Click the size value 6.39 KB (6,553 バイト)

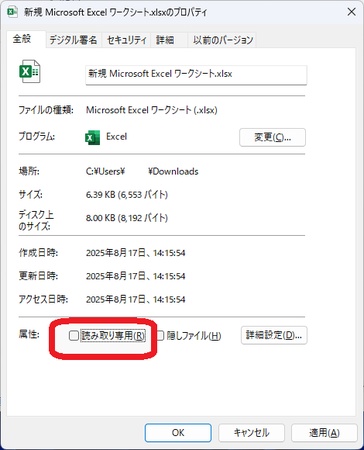tap(127, 195)
